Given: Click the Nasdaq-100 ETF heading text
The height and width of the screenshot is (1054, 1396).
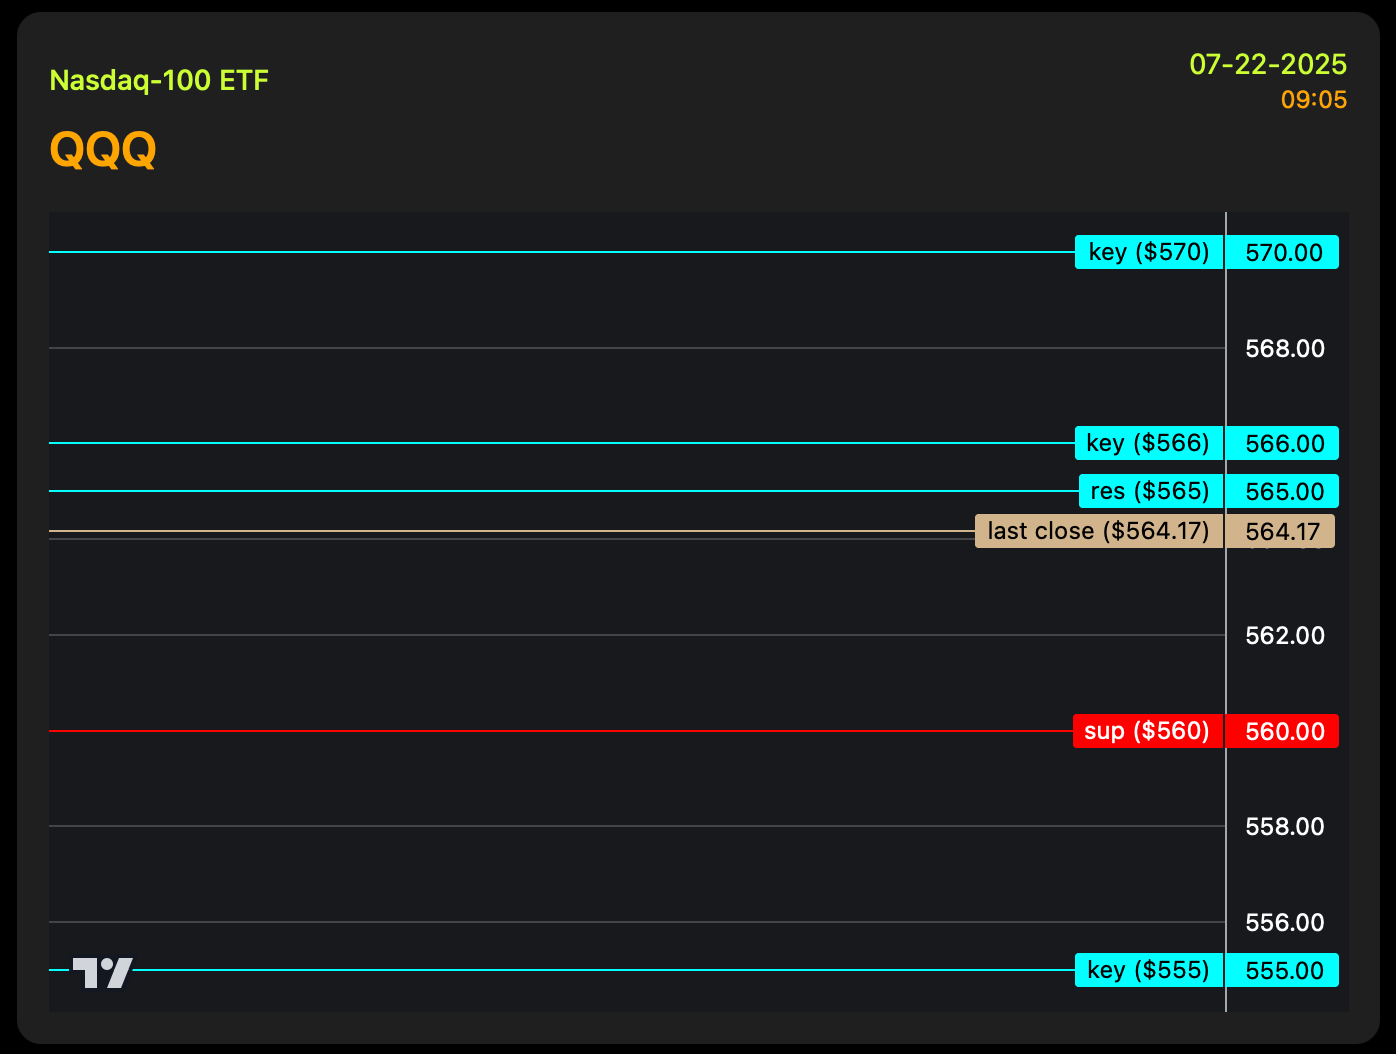Looking at the screenshot, I should pyautogui.click(x=159, y=80).
